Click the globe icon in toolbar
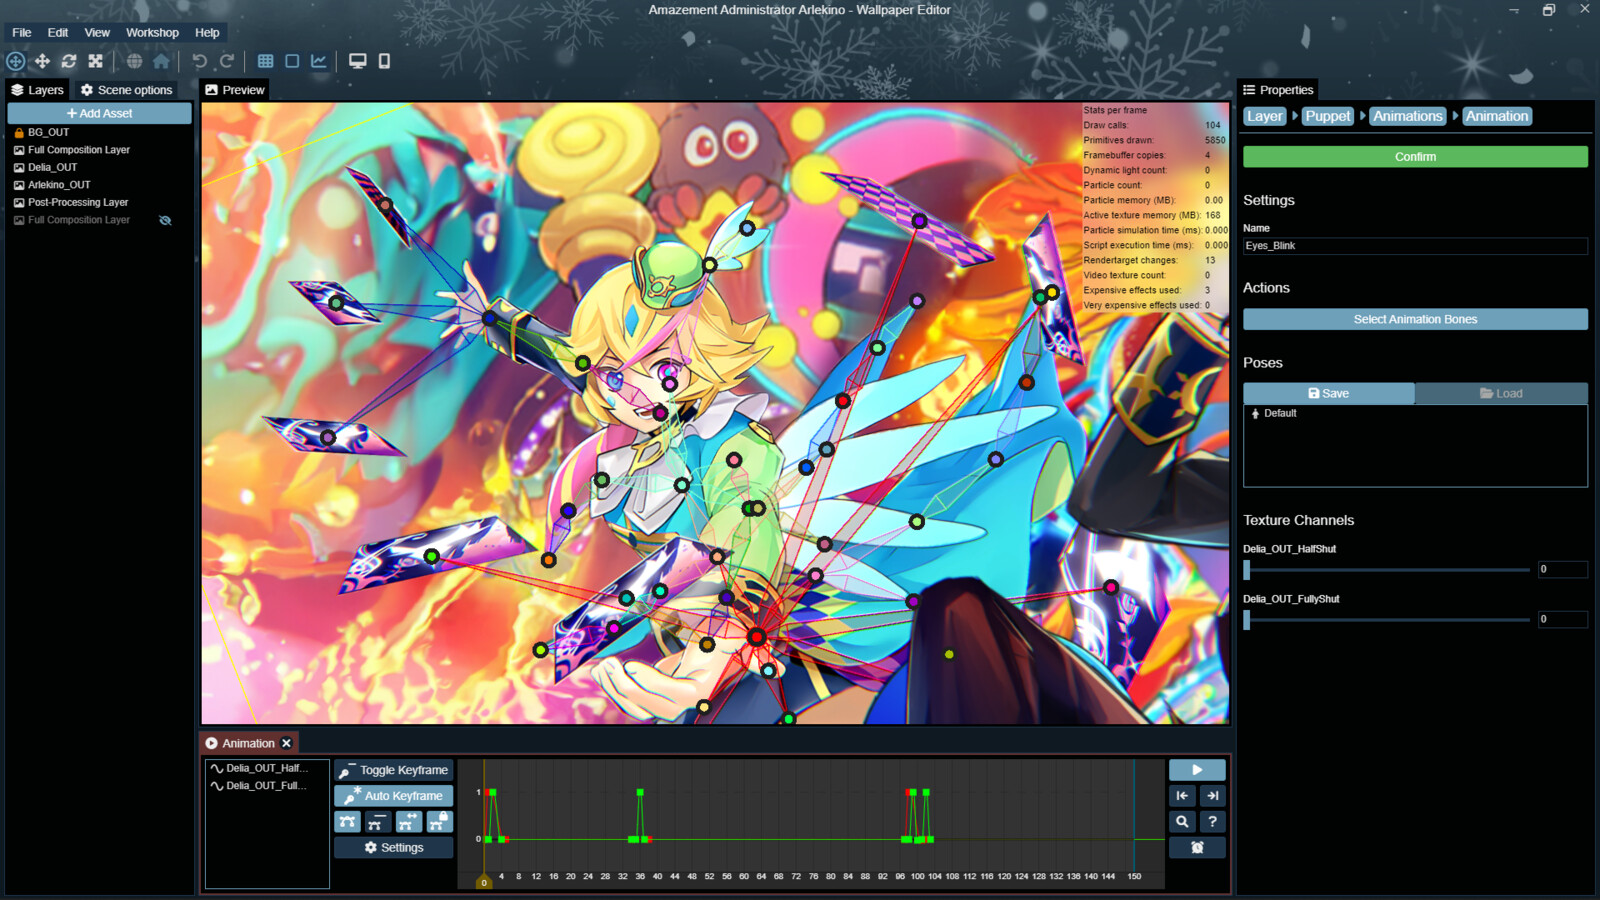Viewport: 1600px width, 900px height. [x=134, y=61]
